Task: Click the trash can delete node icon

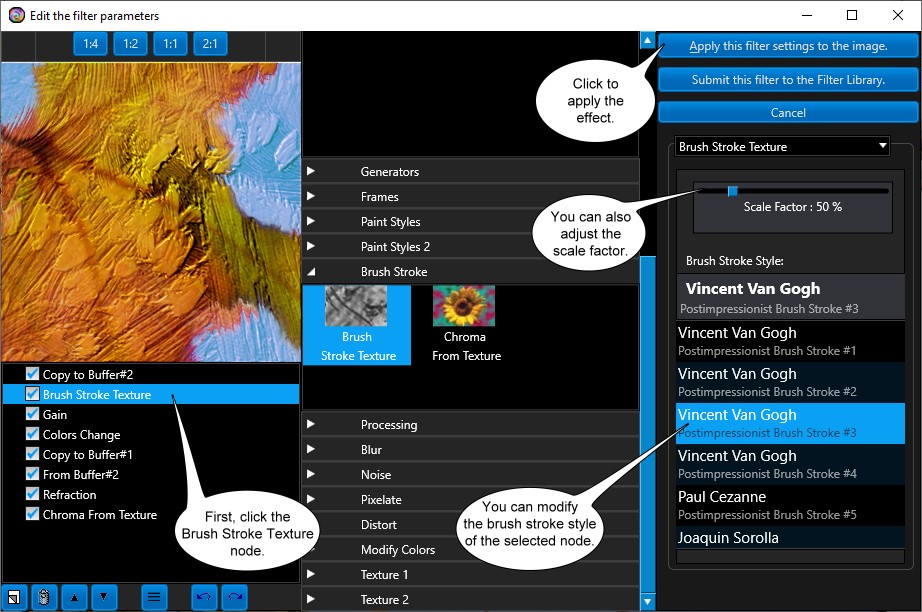Action: point(44,597)
